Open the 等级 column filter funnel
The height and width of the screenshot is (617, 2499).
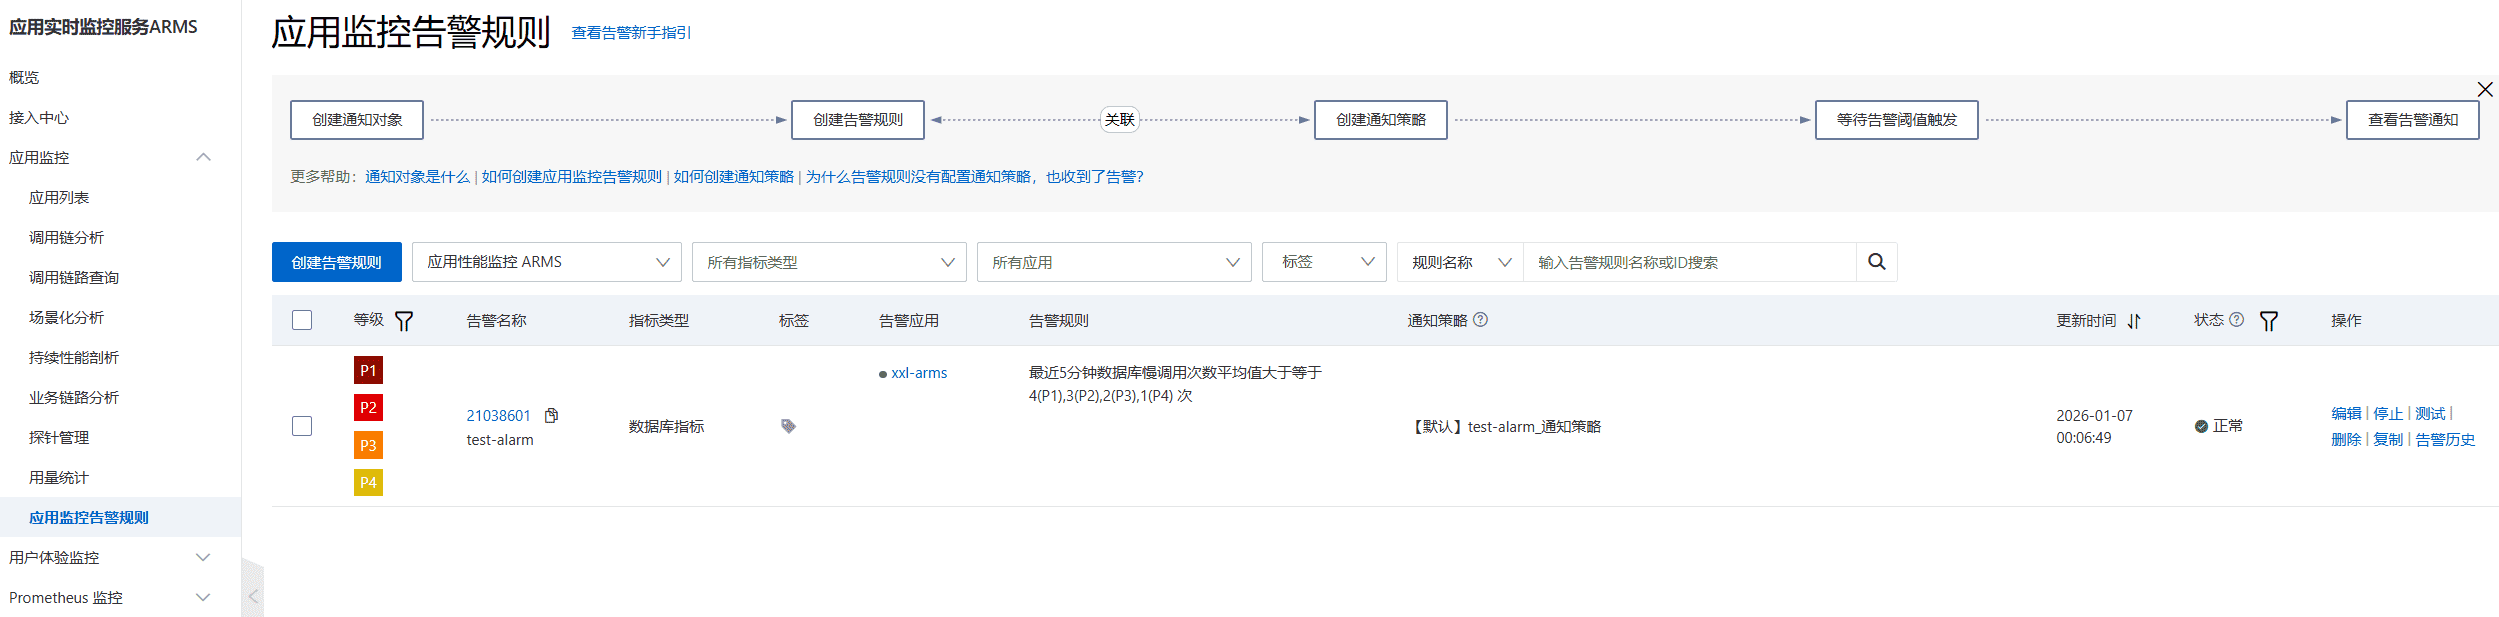tap(404, 321)
